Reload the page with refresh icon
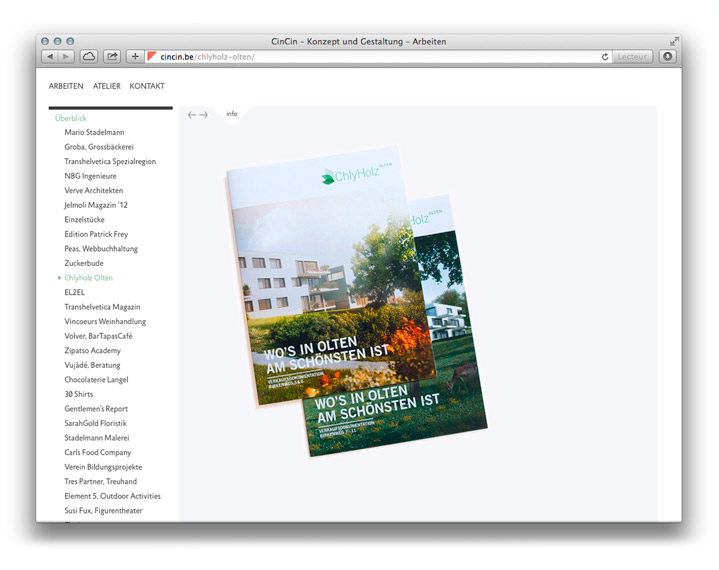The image size is (719, 570). [x=605, y=57]
